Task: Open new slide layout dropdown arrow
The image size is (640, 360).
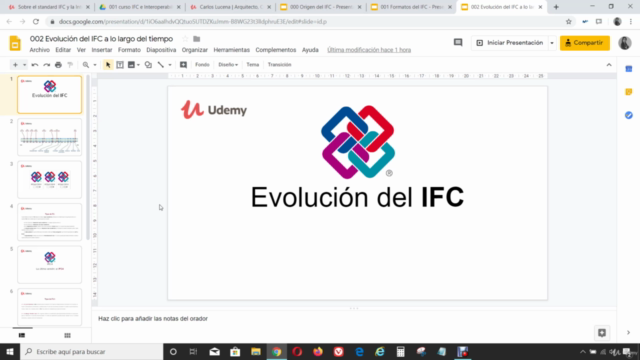Action: (x=24, y=64)
